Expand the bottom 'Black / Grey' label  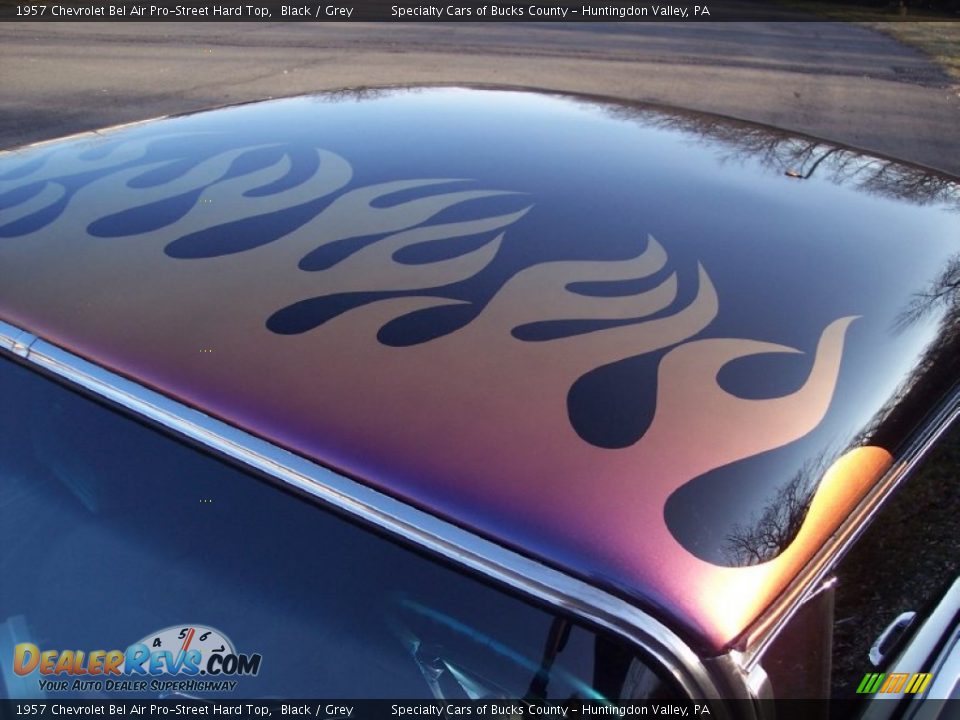316,708
